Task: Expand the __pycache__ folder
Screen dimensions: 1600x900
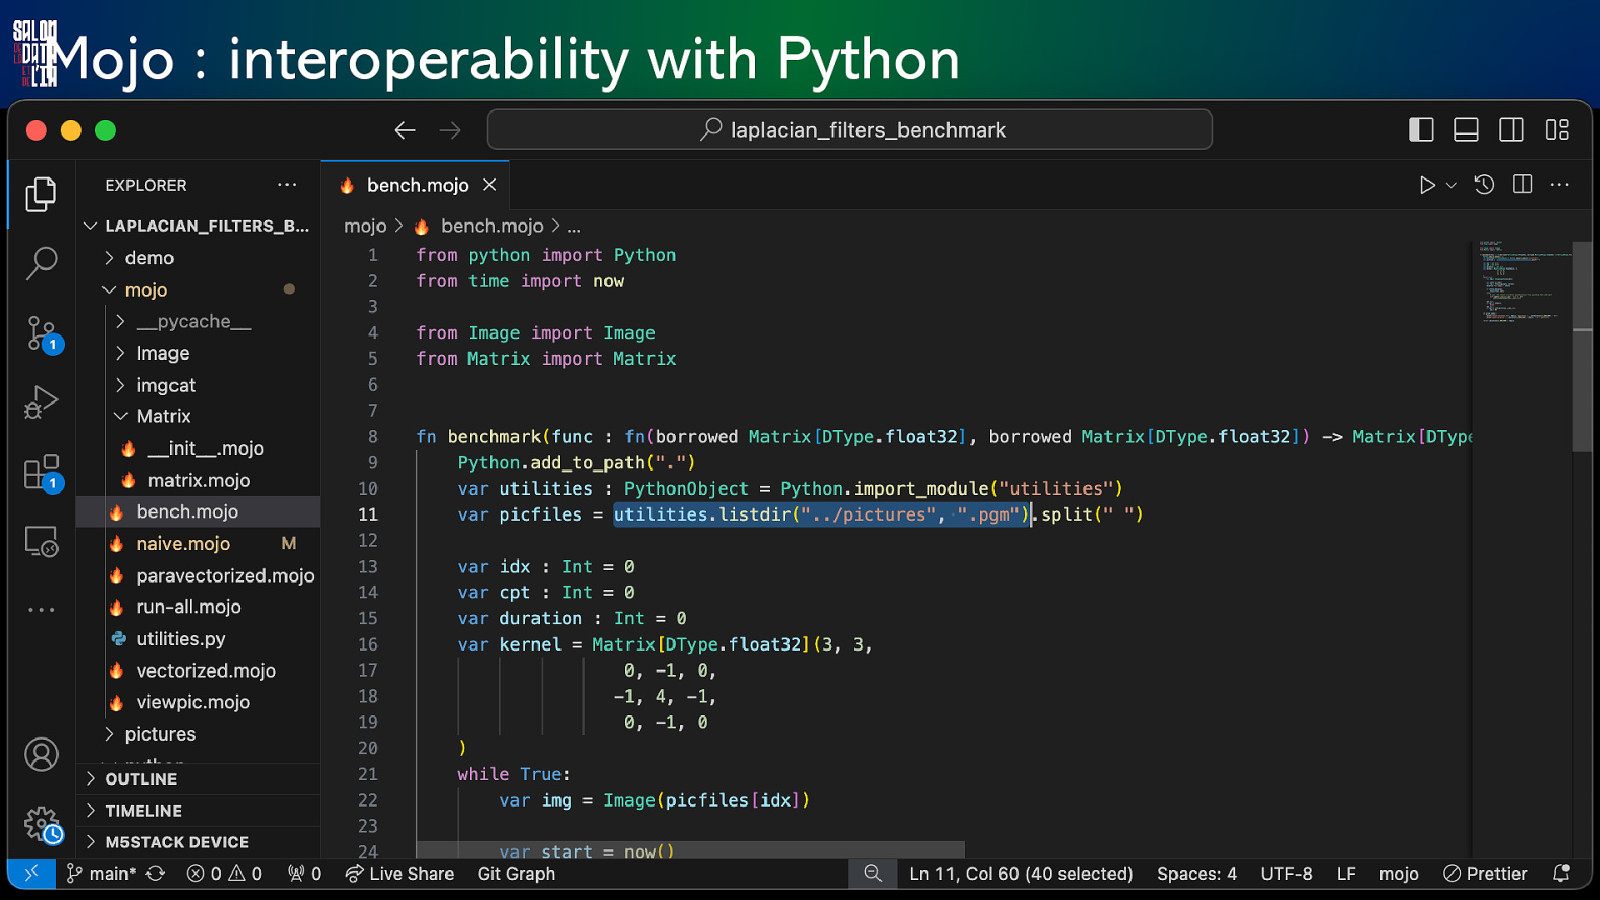Action: pyautogui.click(x=198, y=321)
